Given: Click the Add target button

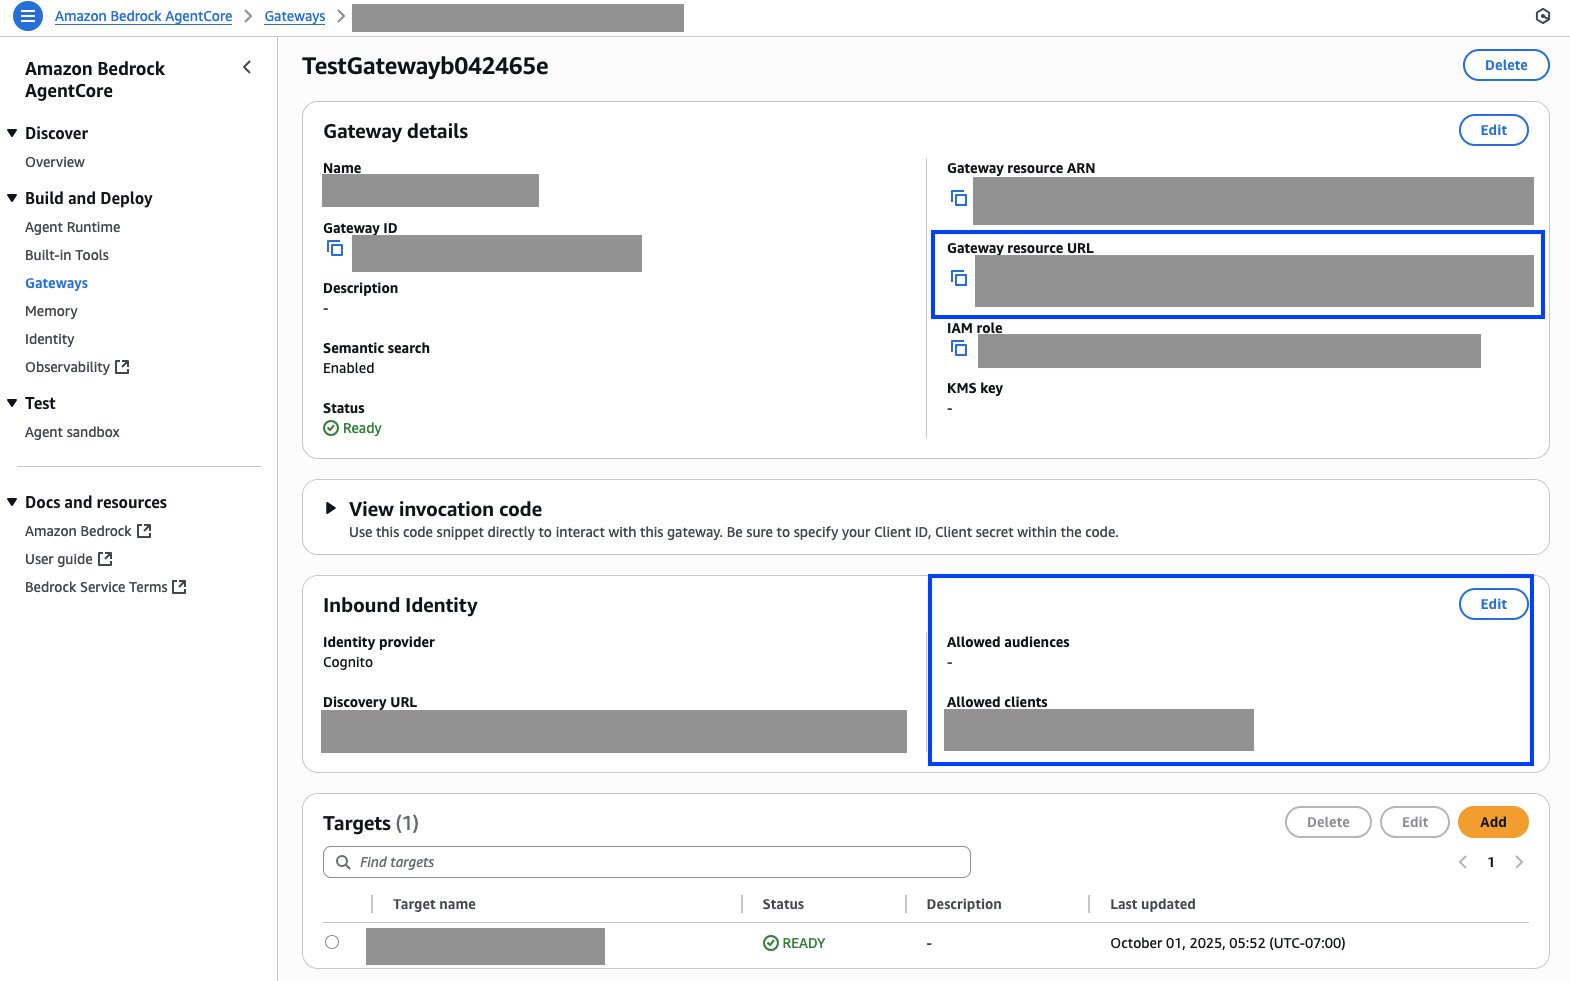Looking at the screenshot, I should 1492,822.
